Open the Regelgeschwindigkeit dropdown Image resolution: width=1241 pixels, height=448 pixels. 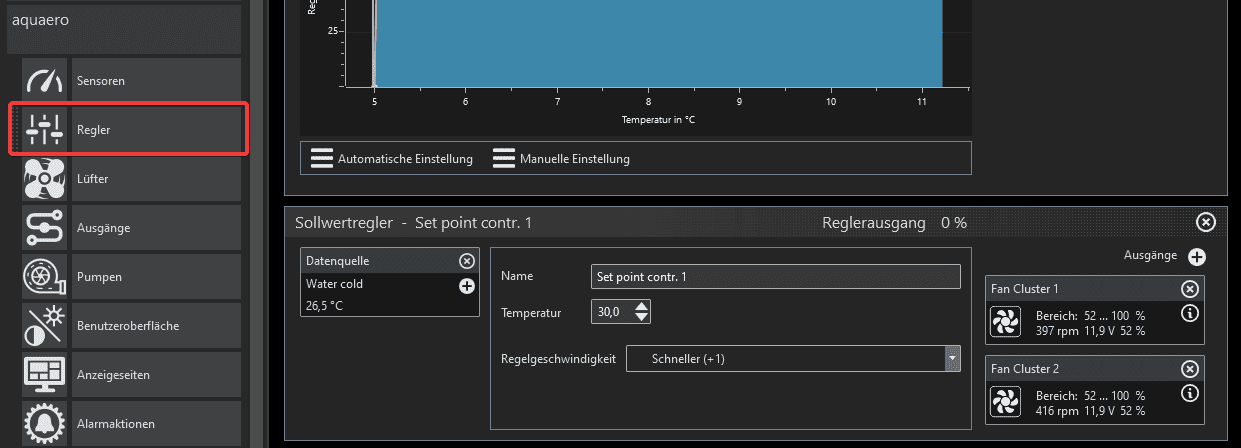(952, 358)
